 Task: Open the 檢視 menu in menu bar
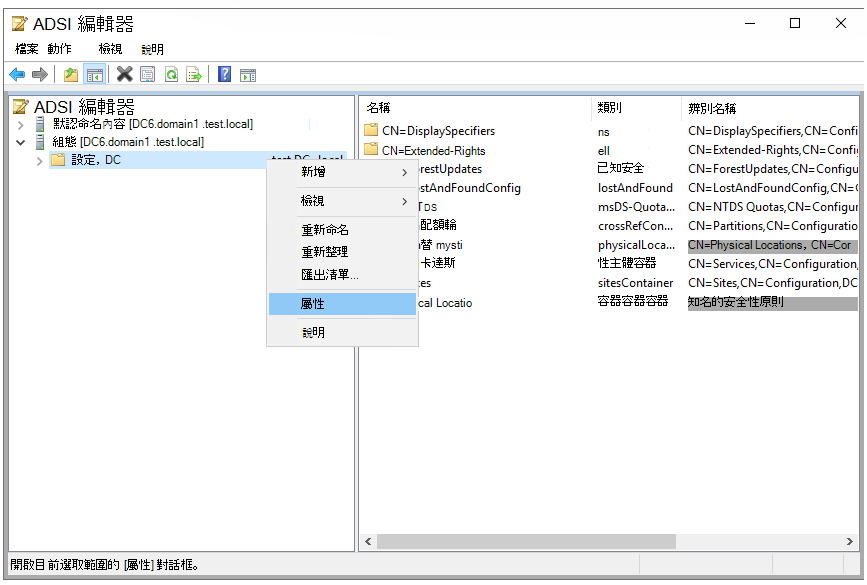pyautogui.click(x=111, y=49)
